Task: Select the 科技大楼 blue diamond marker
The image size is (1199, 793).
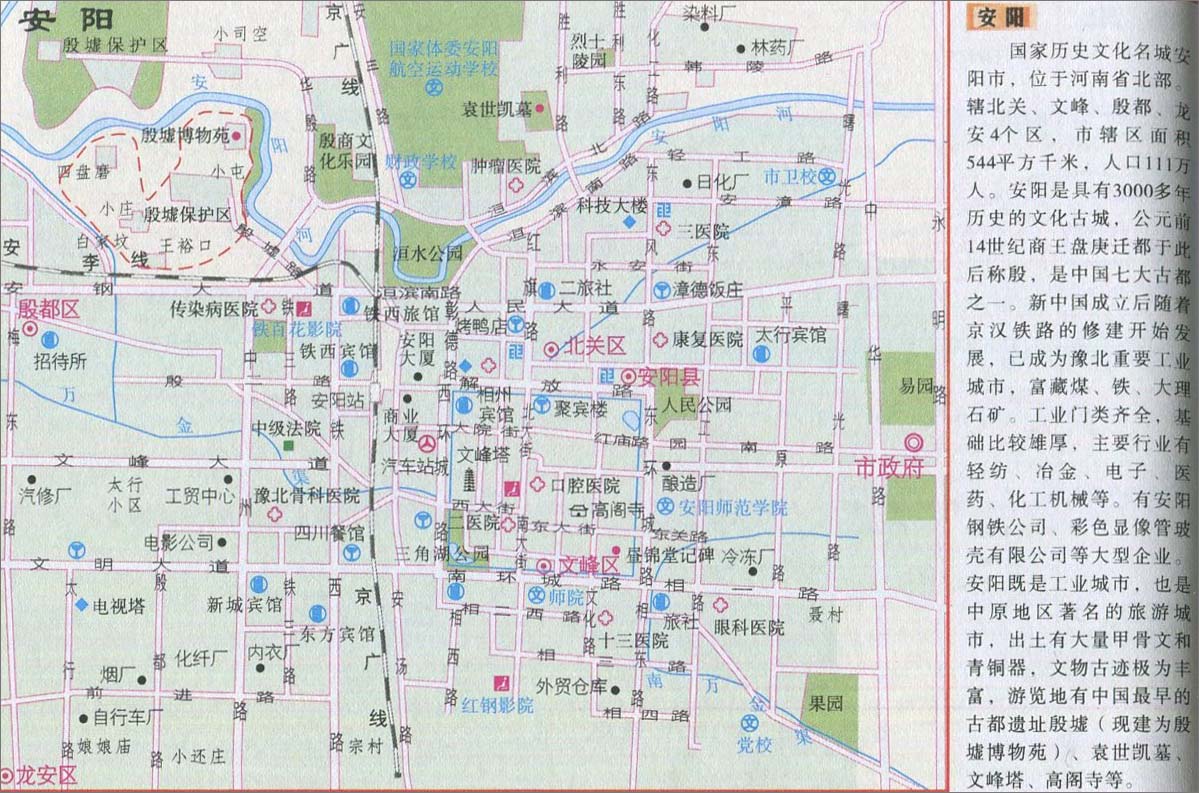Action: pyautogui.click(x=628, y=222)
